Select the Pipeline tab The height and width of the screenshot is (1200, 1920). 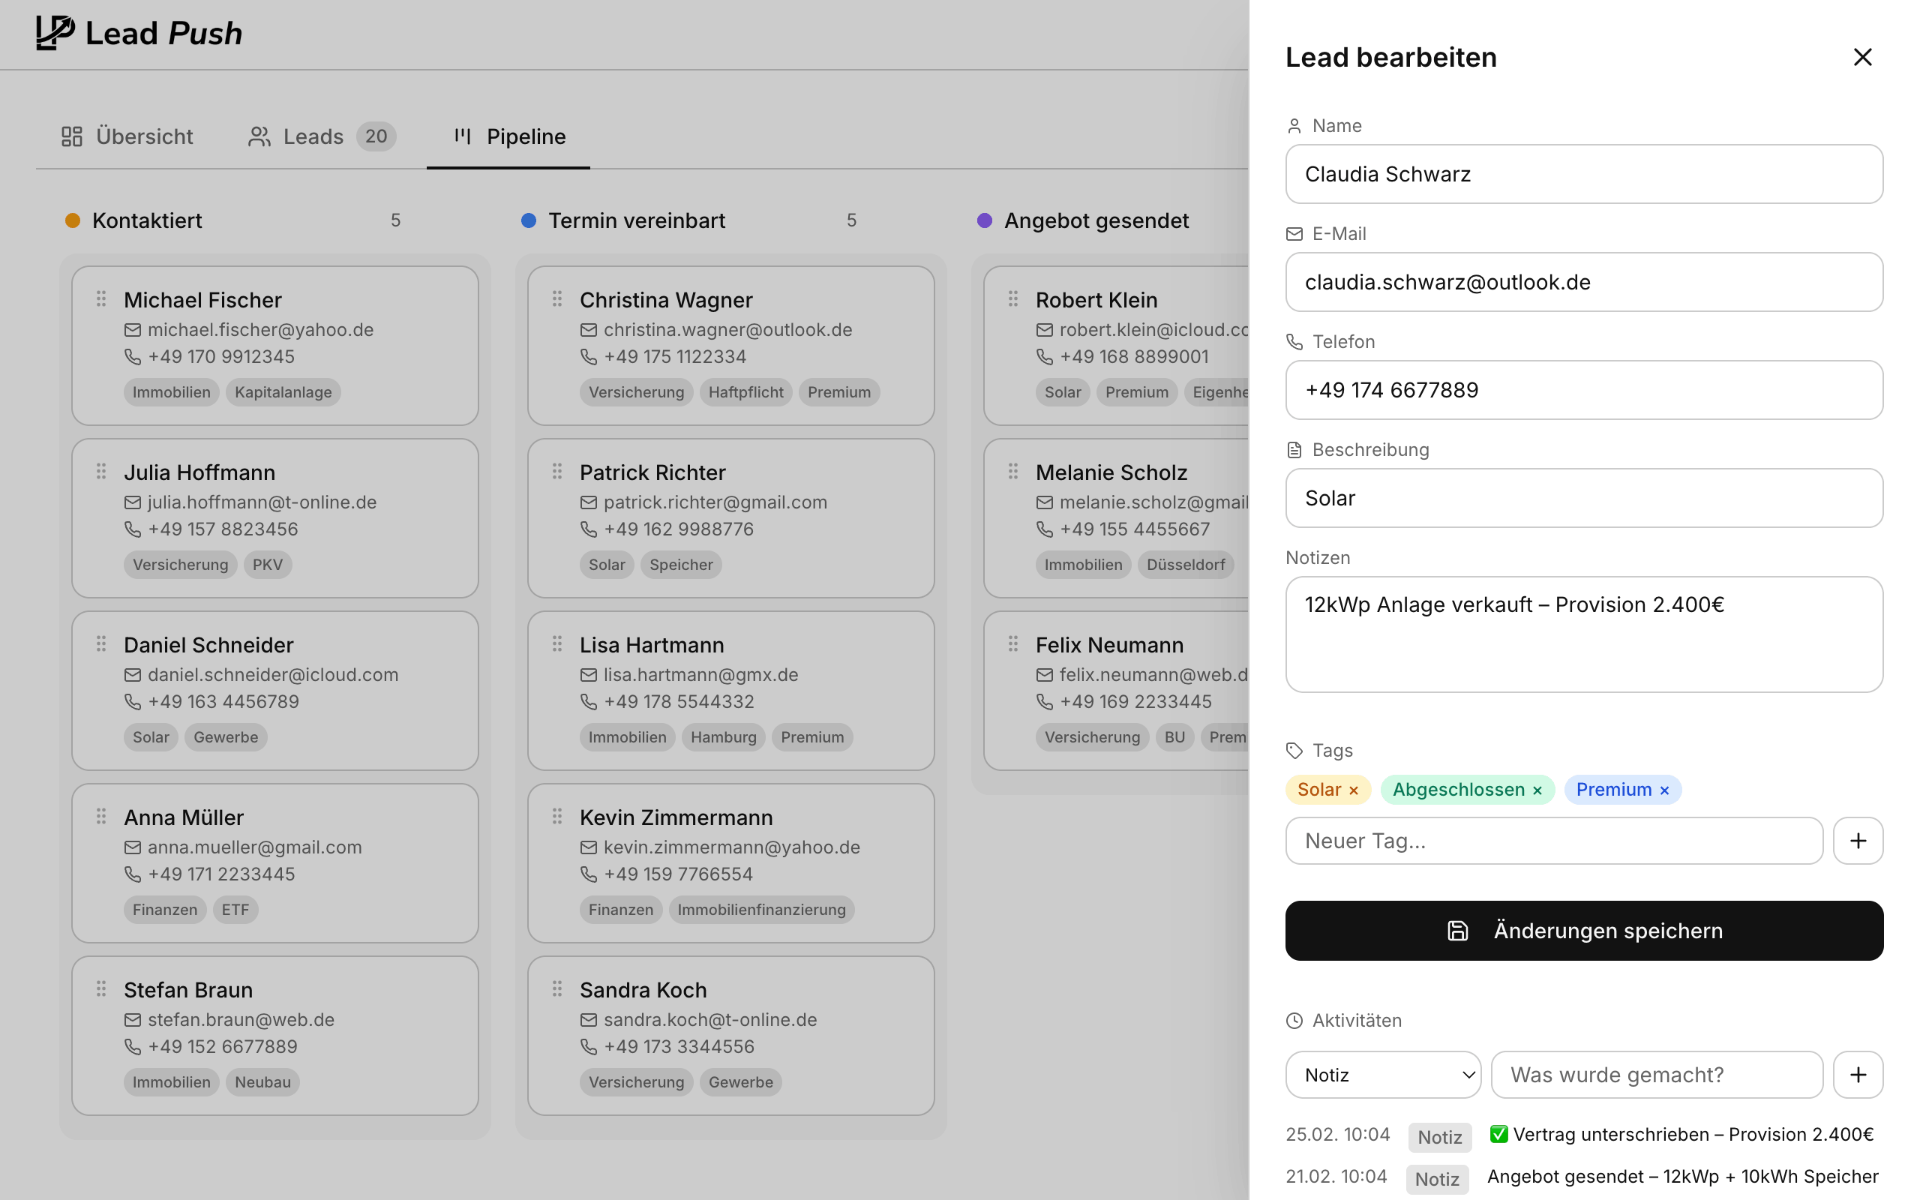[510, 137]
